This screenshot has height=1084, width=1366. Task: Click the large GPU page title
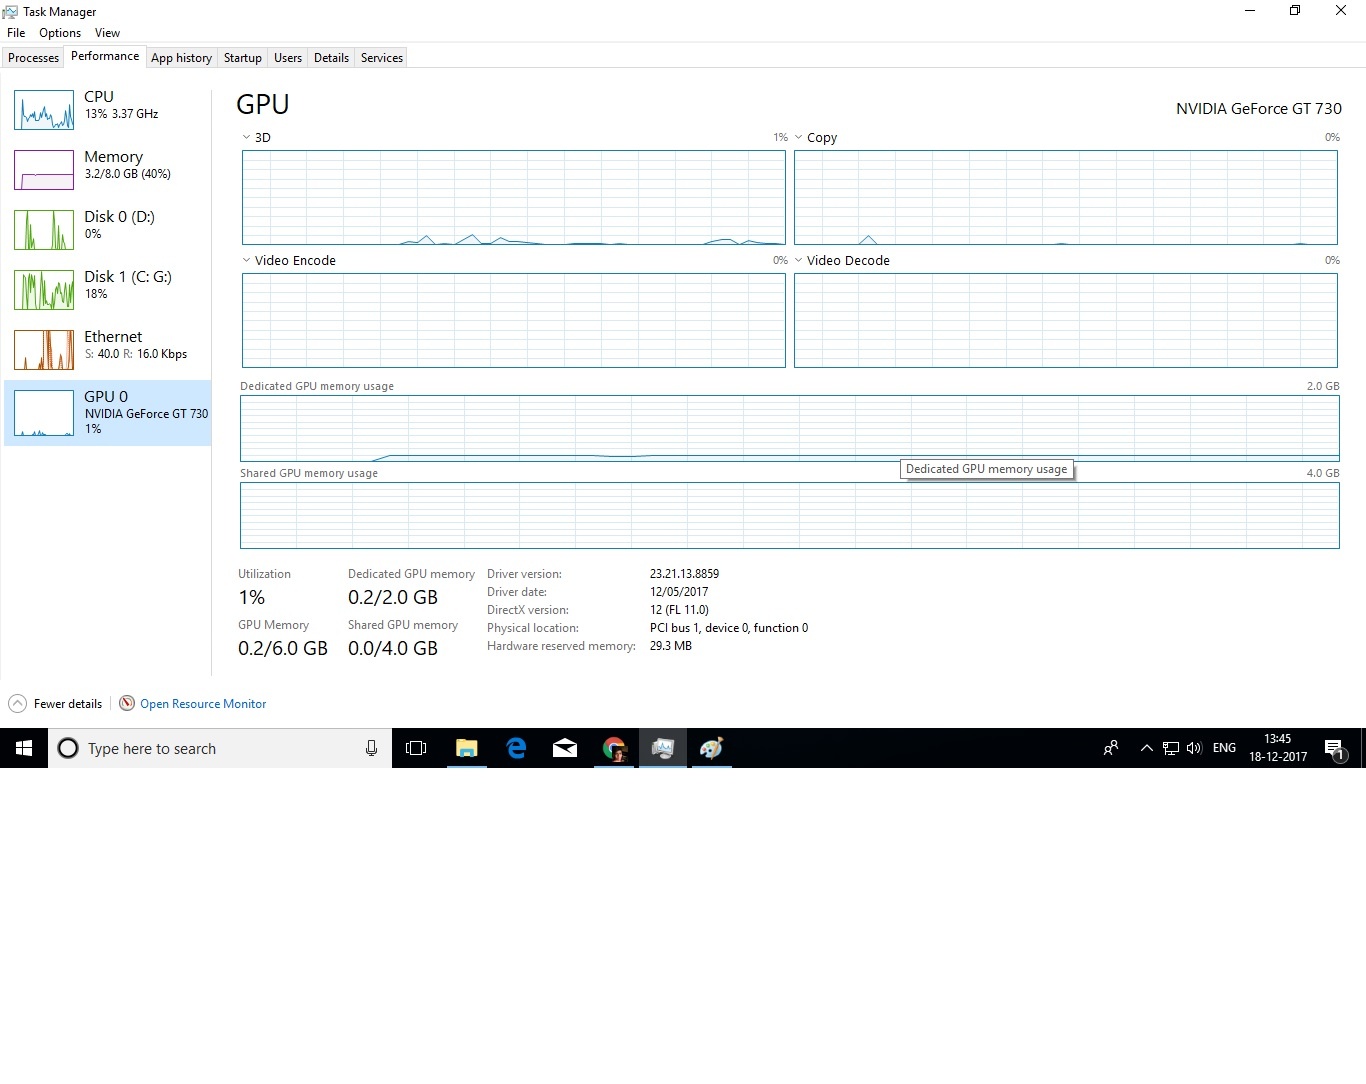coord(263,104)
